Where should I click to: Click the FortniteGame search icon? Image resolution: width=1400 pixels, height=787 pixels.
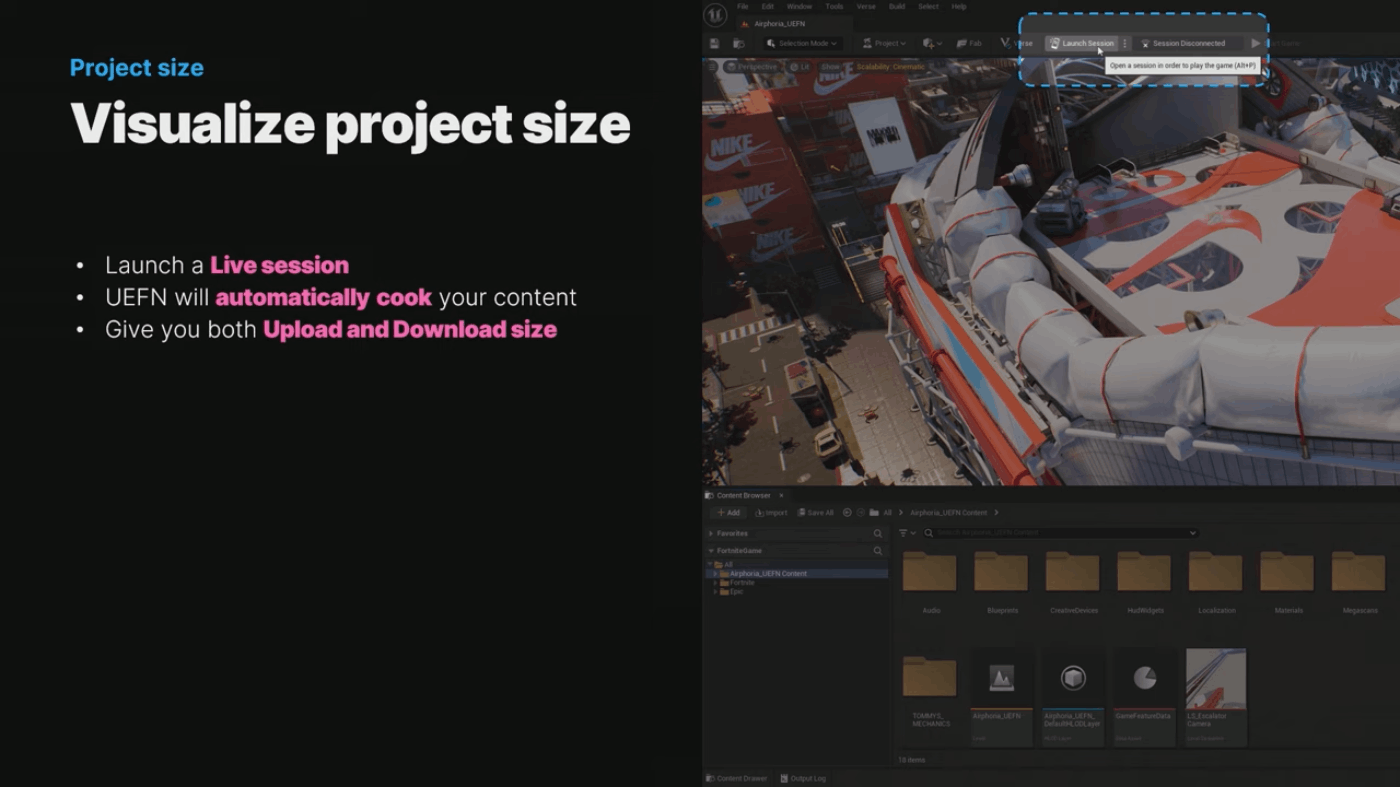[x=878, y=551]
